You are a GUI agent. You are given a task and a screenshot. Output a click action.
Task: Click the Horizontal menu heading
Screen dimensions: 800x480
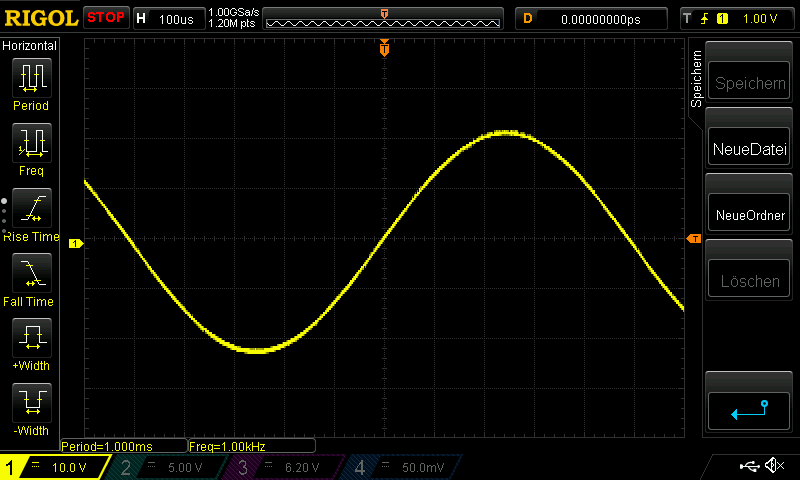click(x=29, y=45)
